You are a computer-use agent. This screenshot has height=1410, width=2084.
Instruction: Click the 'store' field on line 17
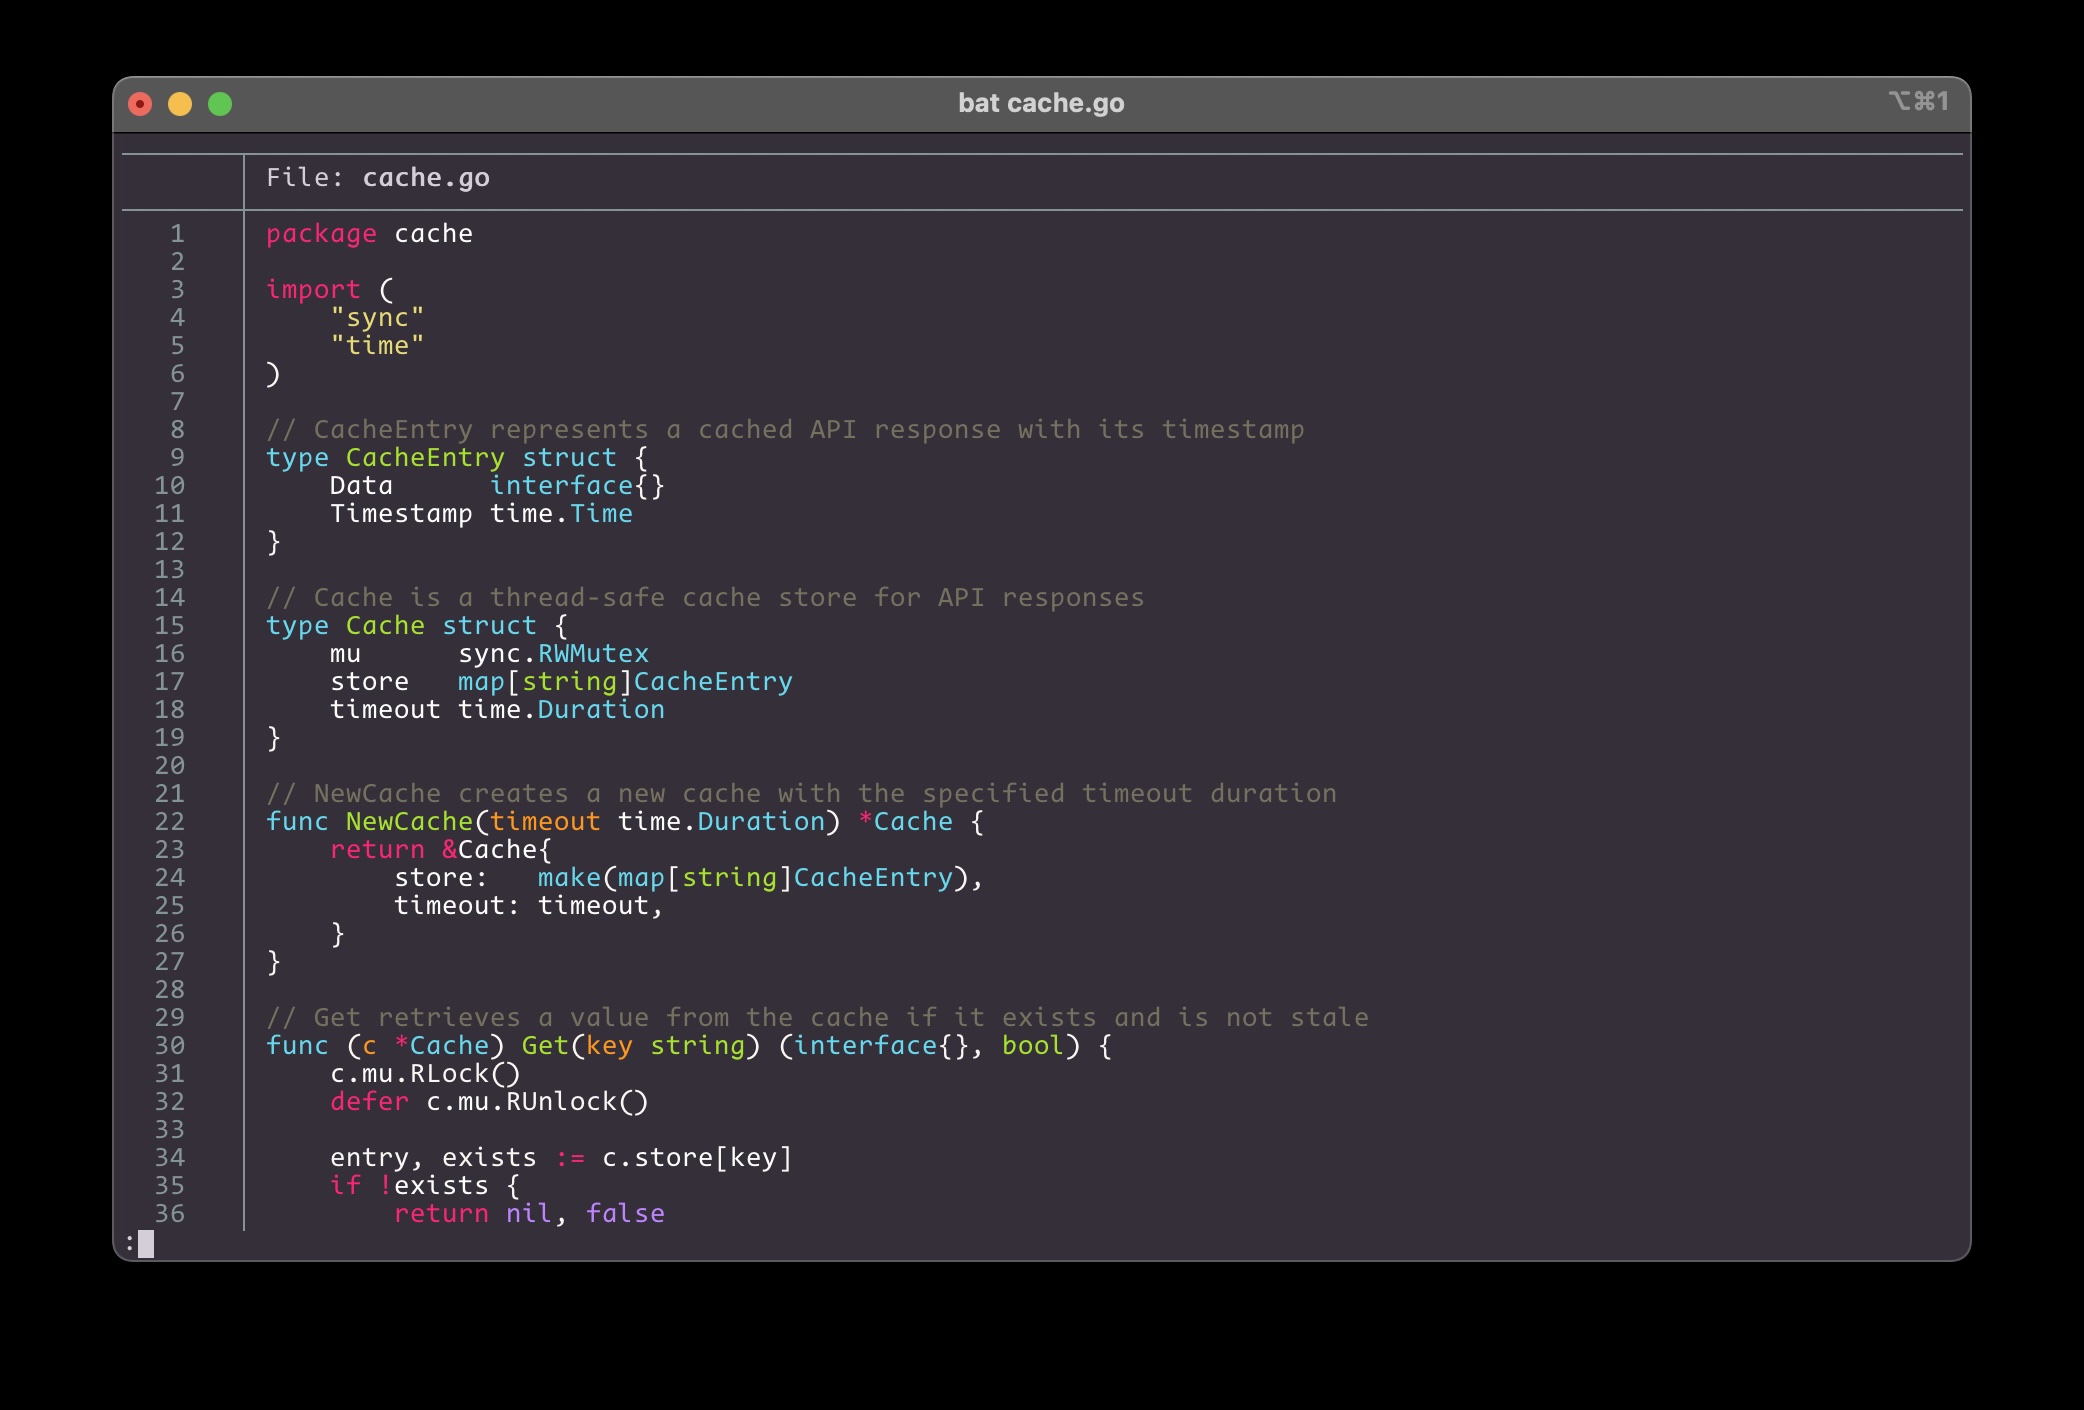pos(369,682)
